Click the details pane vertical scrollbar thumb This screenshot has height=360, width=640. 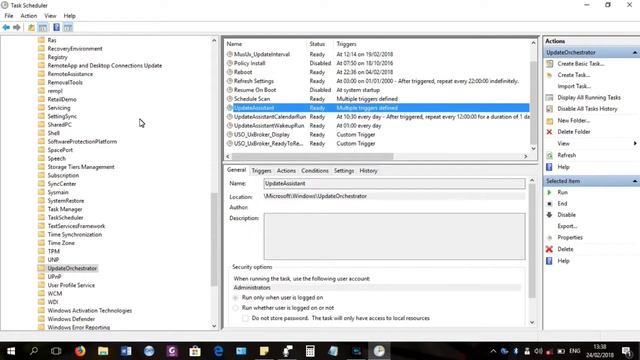(x=532, y=241)
